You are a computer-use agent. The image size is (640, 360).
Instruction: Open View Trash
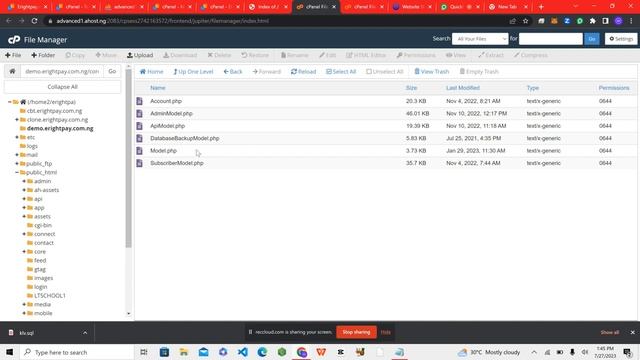431,71
